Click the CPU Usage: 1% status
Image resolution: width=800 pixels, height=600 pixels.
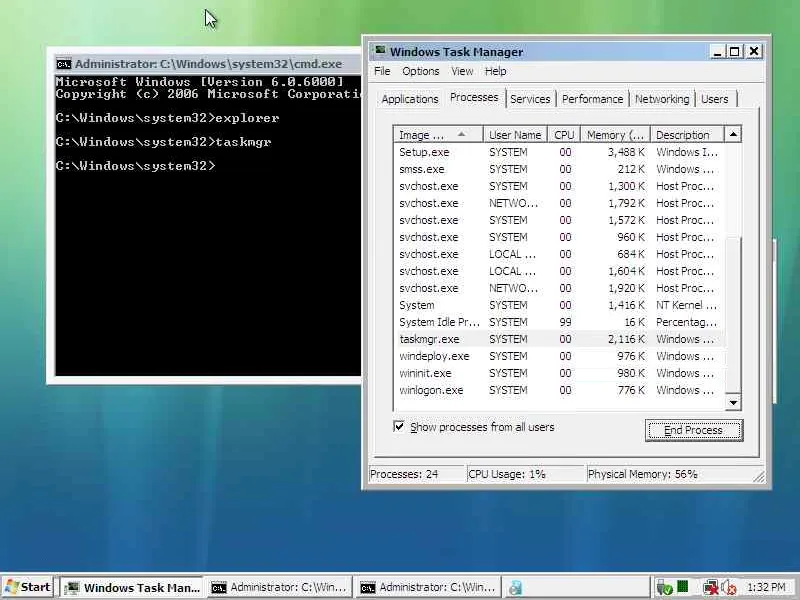click(526, 474)
